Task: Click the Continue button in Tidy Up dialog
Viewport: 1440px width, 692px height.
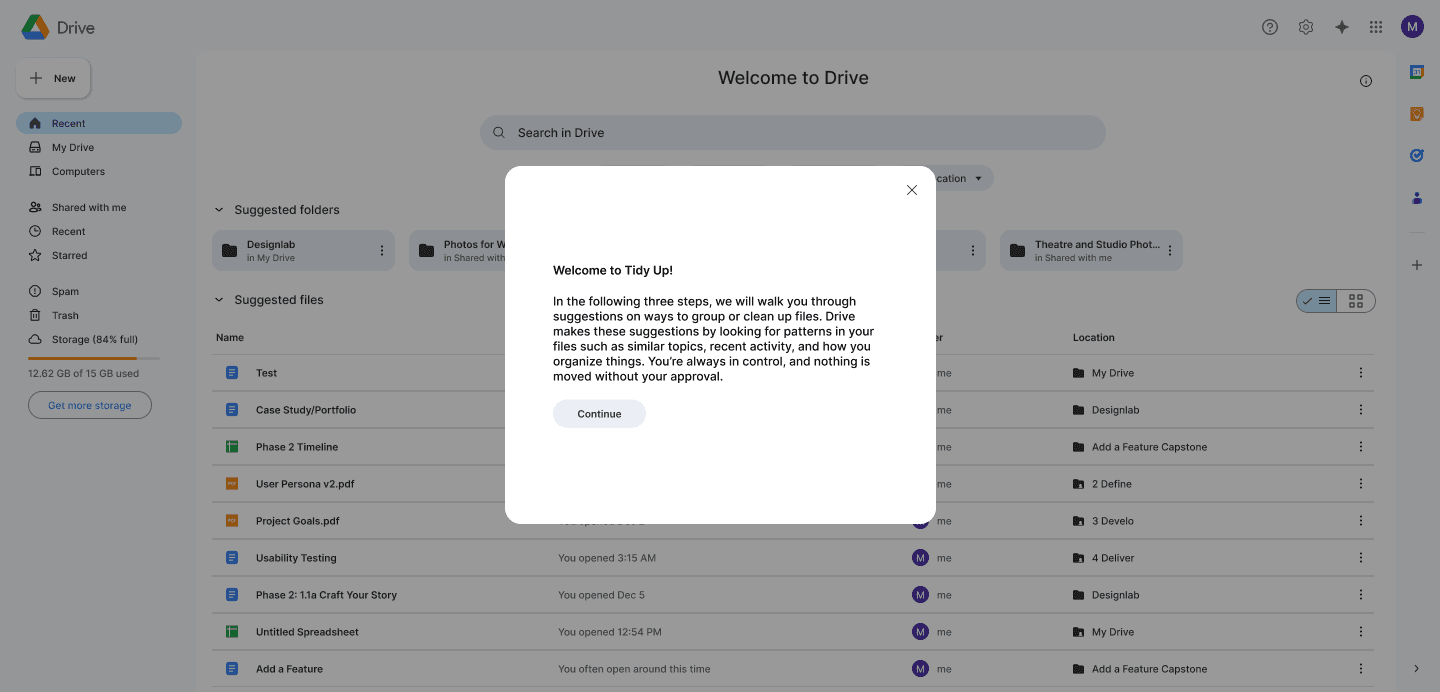Action: [x=599, y=414]
